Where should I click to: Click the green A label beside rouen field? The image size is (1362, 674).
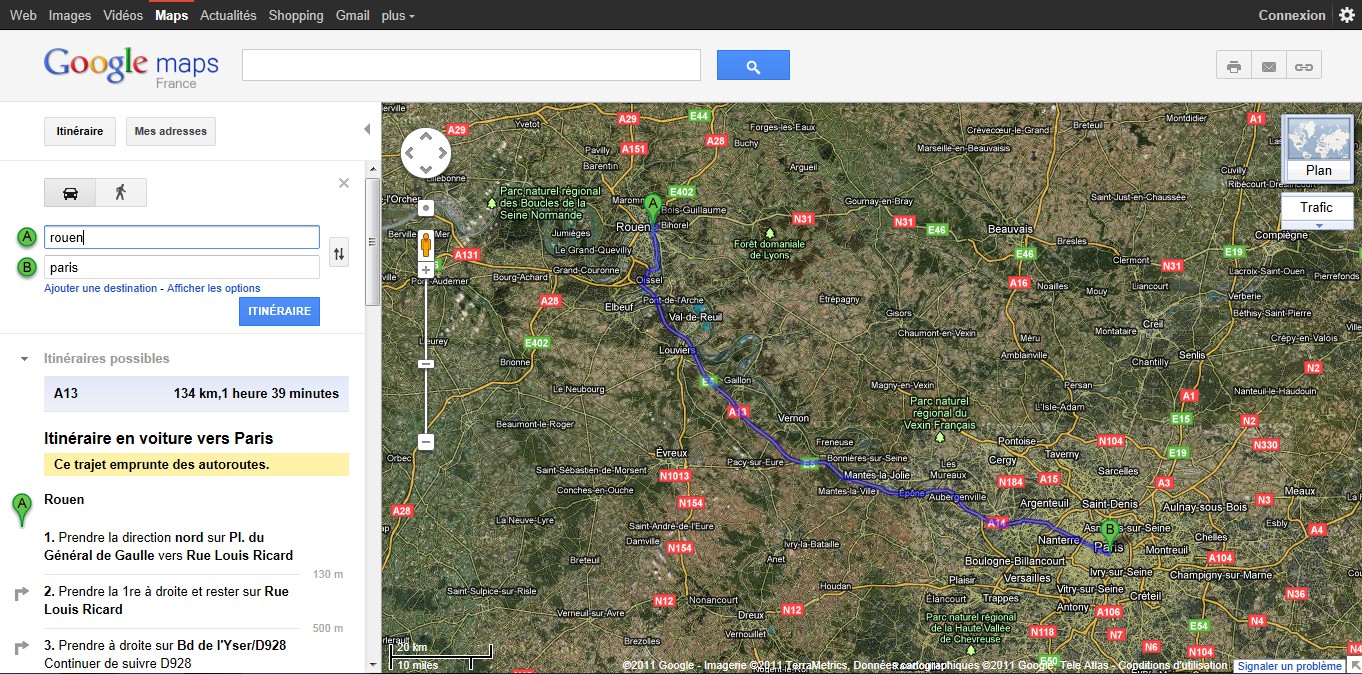click(27, 237)
